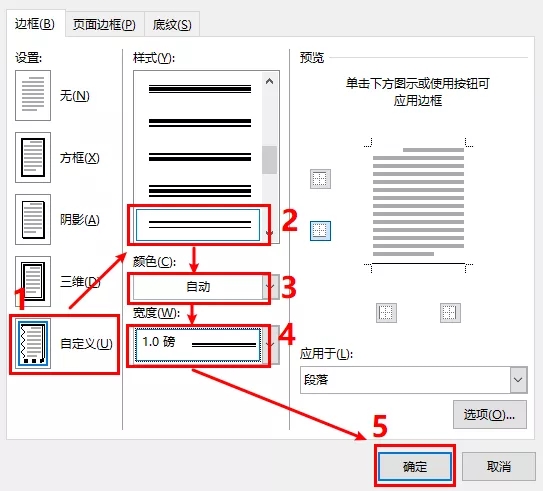Select the 无(N) no-border setting icon
Screen dimensions: 543x491
[33, 95]
